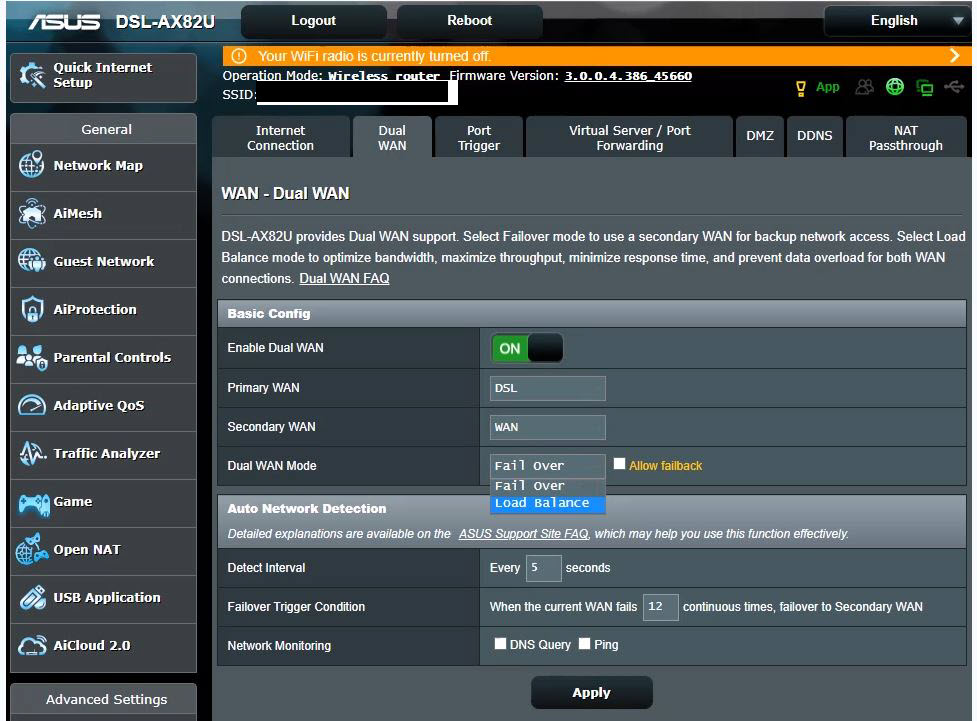The width and height of the screenshot is (977, 721).
Task: Open Quick Internet Setup wizard icon
Action: point(32,75)
